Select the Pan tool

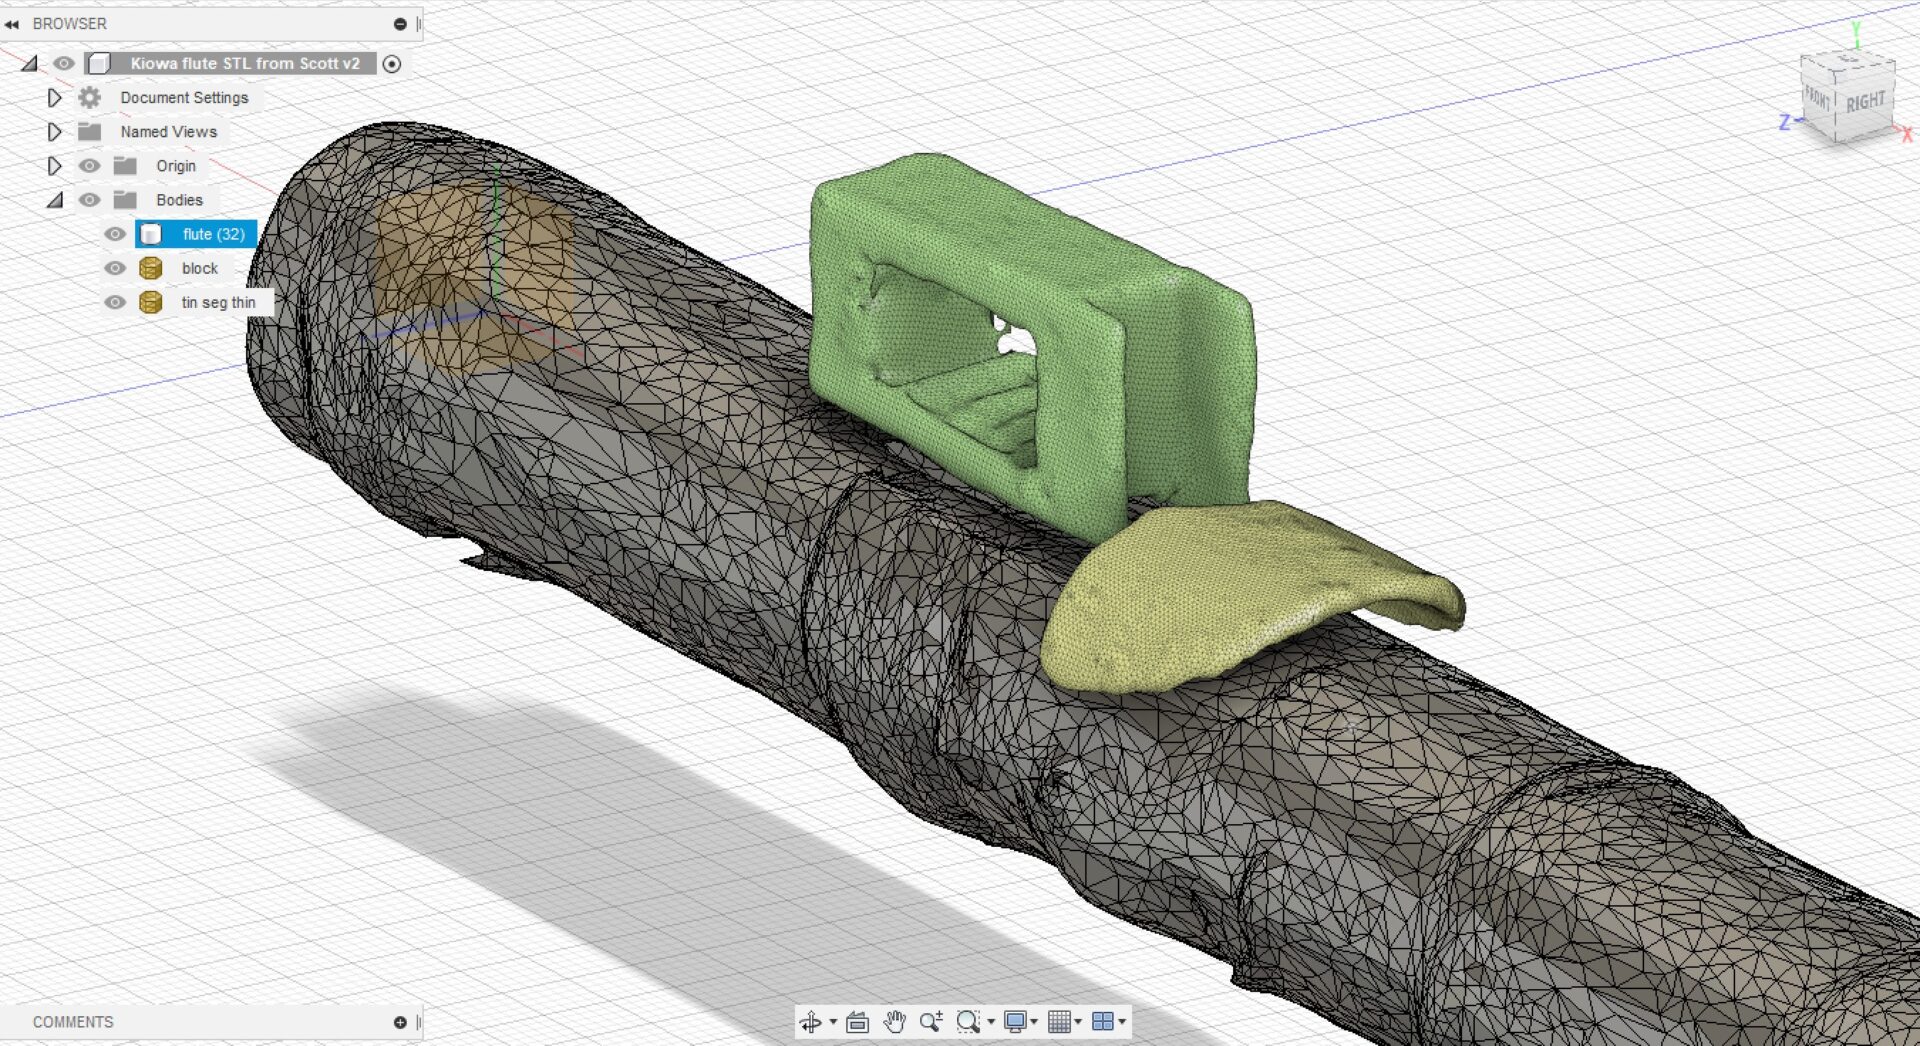[x=893, y=1022]
